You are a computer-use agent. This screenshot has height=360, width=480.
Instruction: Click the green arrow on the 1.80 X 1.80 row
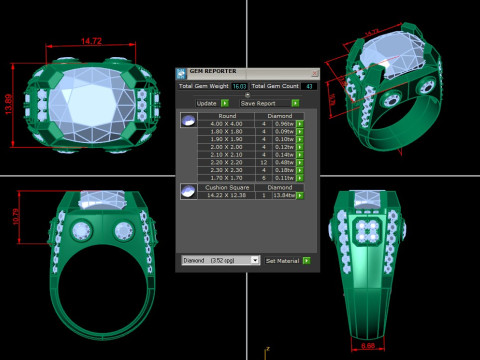coord(300,131)
